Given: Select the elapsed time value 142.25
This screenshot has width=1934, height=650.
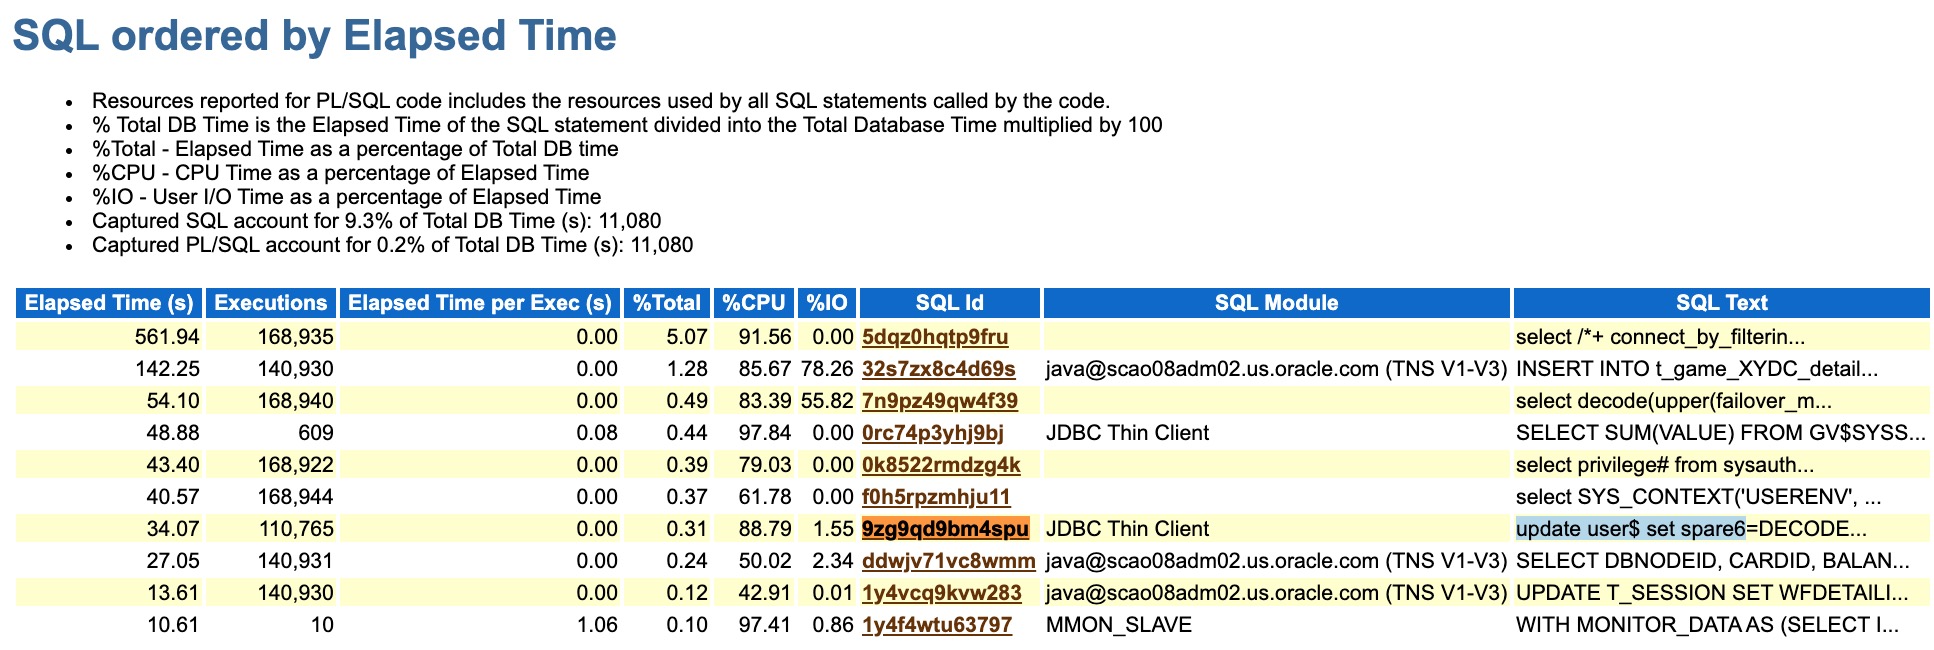Looking at the screenshot, I should (167, 369).
